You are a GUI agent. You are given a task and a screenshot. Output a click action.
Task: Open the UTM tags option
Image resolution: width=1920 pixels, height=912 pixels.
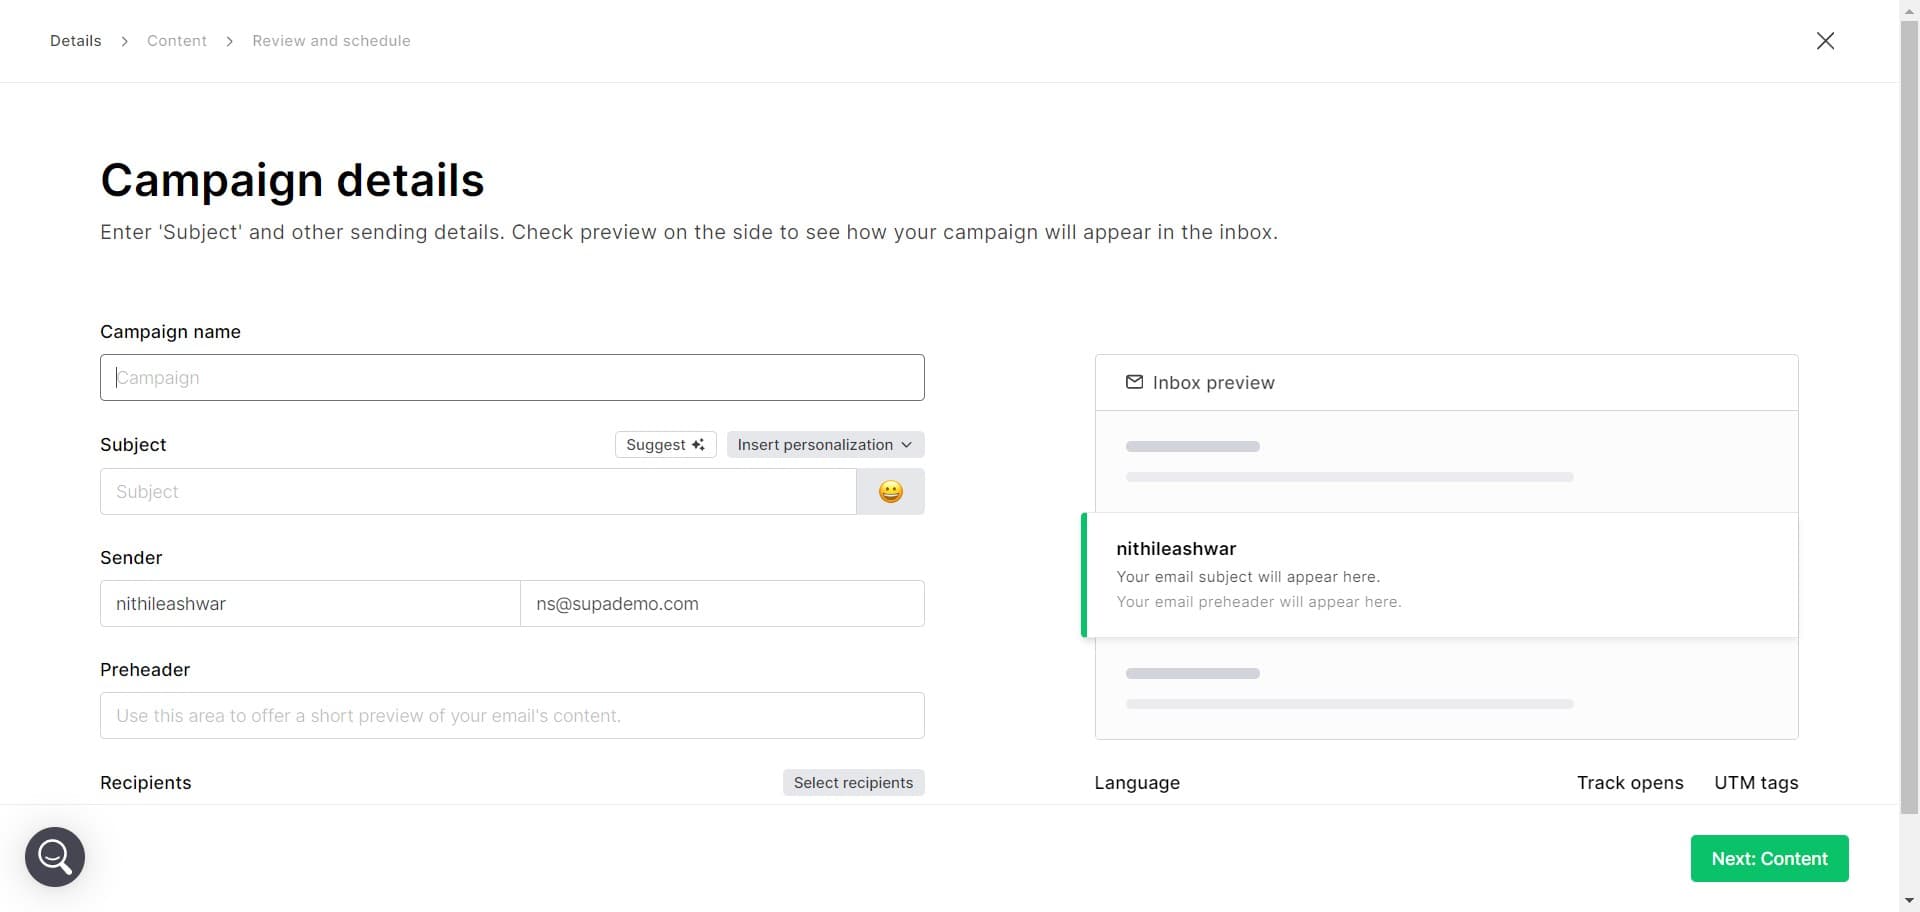1756,782
